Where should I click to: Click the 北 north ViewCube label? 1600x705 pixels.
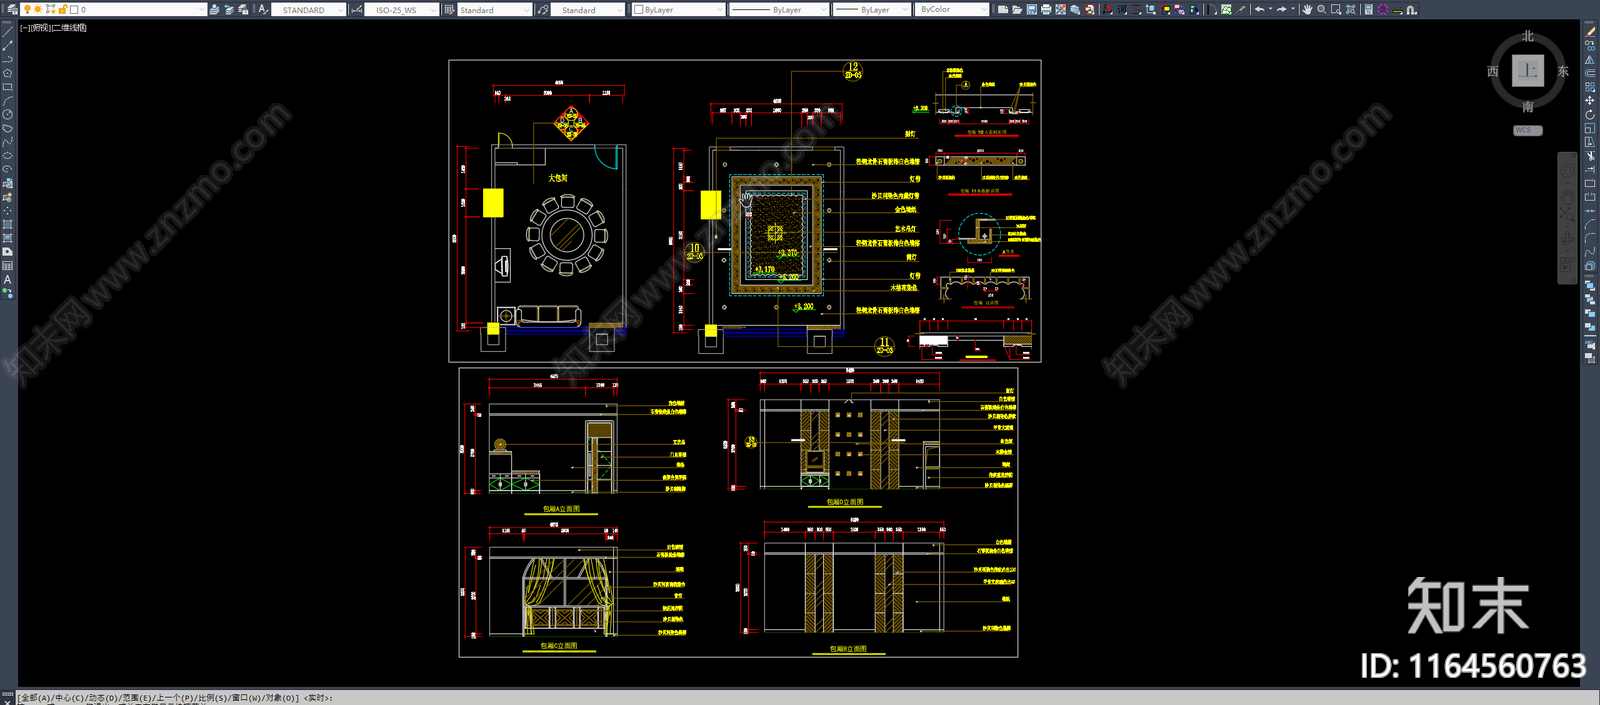(1528, 36)
